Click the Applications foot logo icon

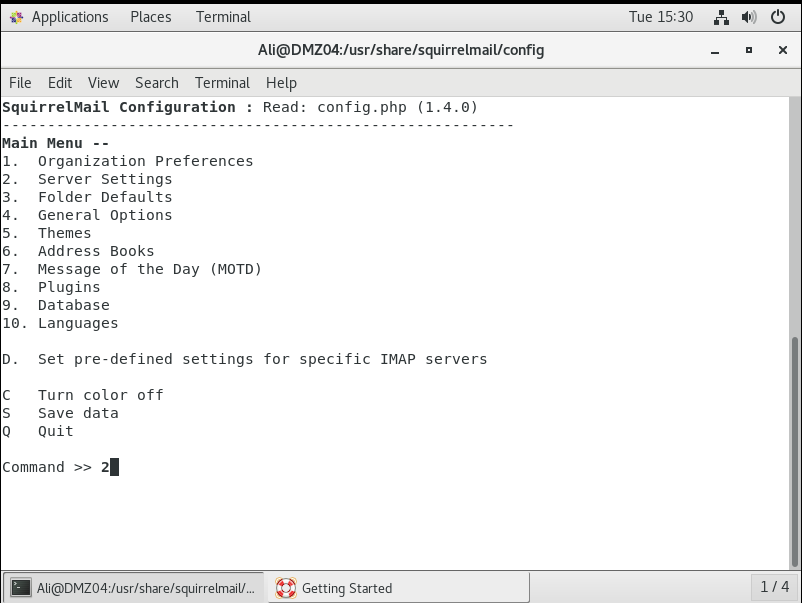click(16, 17)
